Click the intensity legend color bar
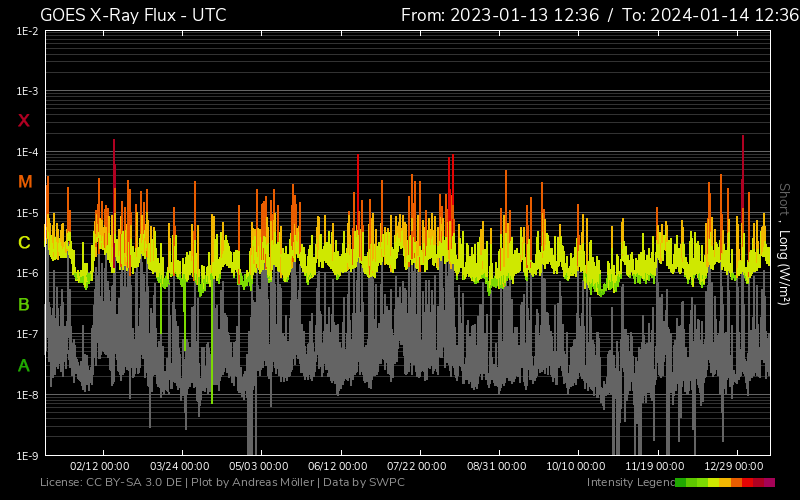This screenshot has width=800, height=500. pyautogui.click(x=724, y=483)
